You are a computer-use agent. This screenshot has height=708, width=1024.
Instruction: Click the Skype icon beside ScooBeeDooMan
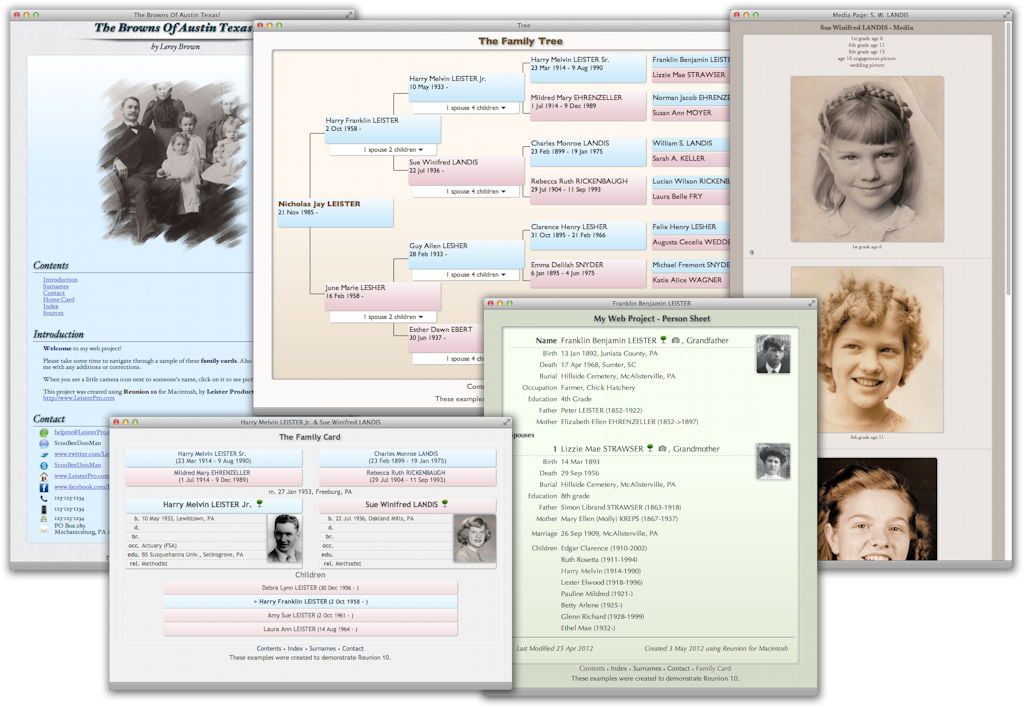point(44,466)
